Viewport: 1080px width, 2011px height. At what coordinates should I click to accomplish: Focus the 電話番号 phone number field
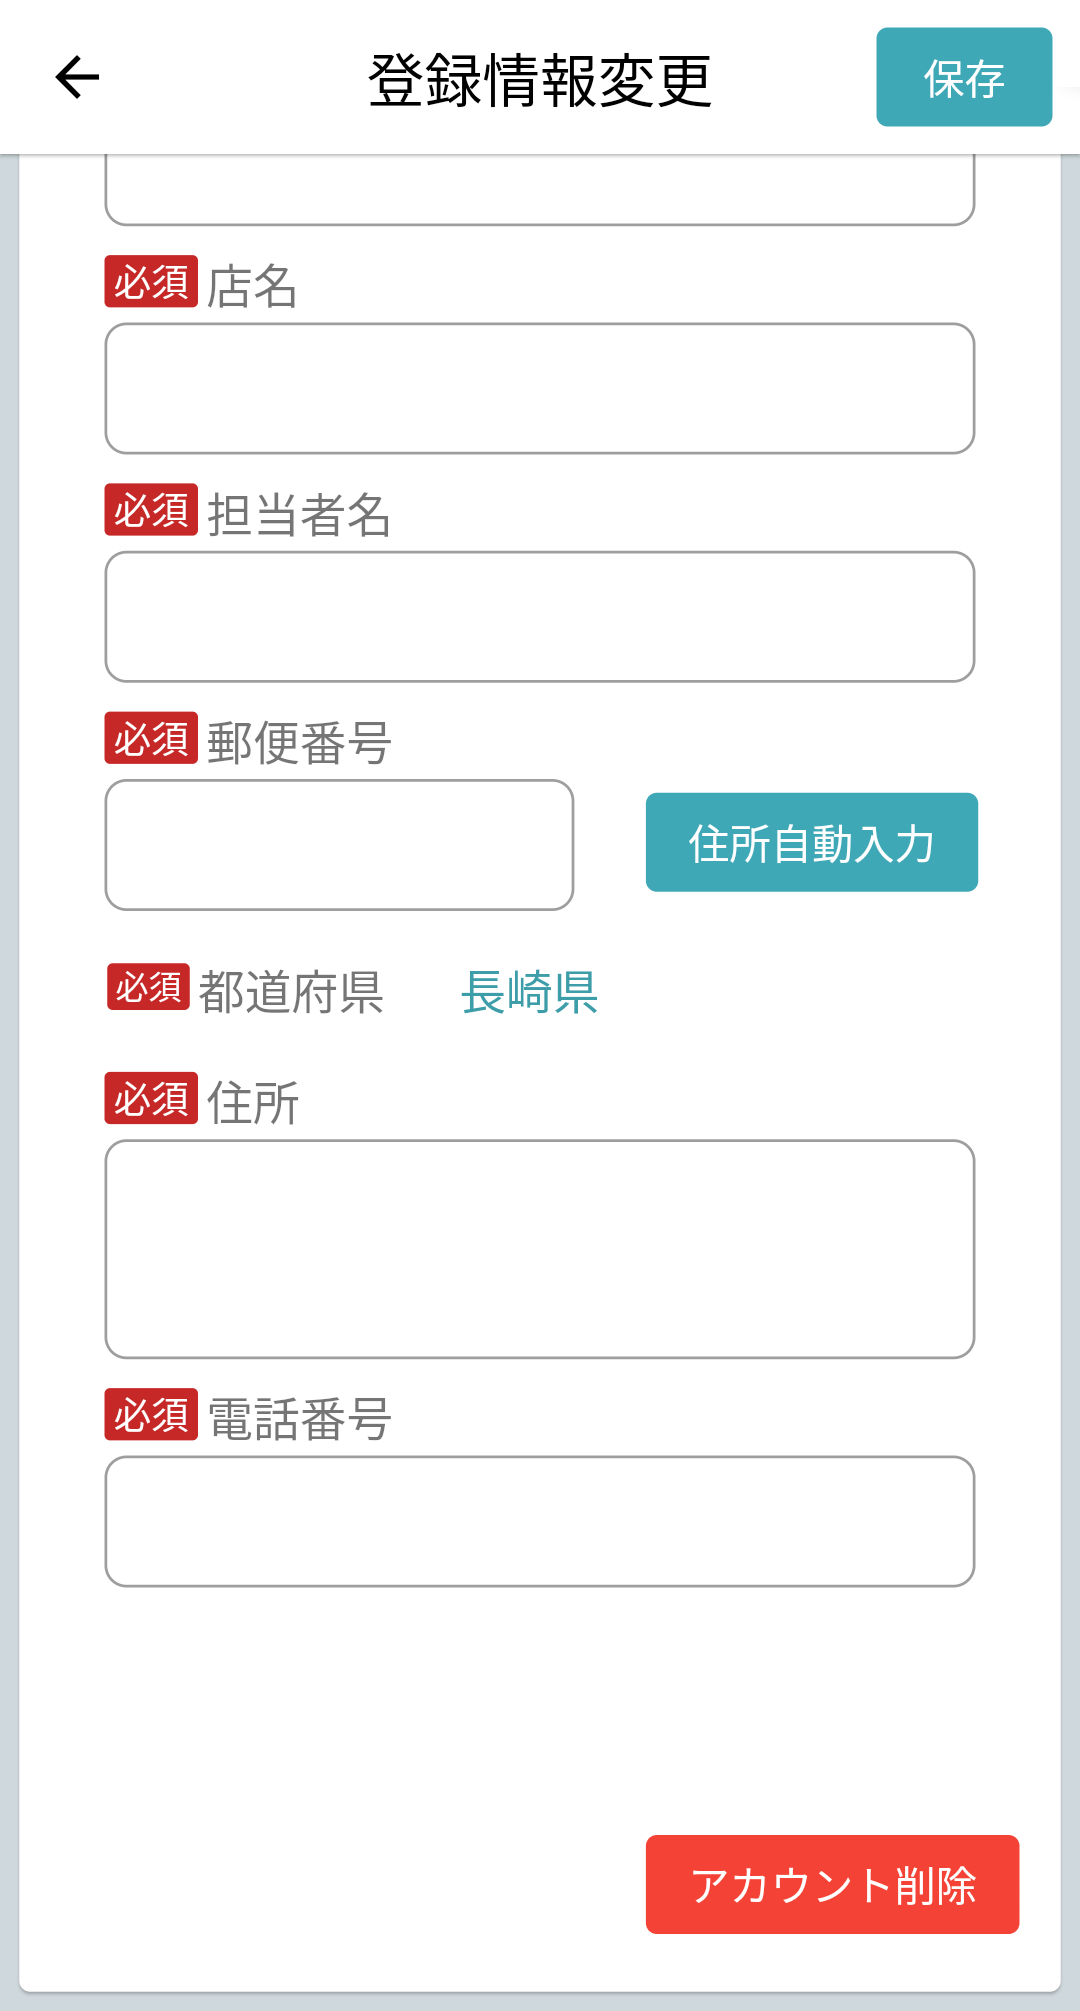point(540,1521)
